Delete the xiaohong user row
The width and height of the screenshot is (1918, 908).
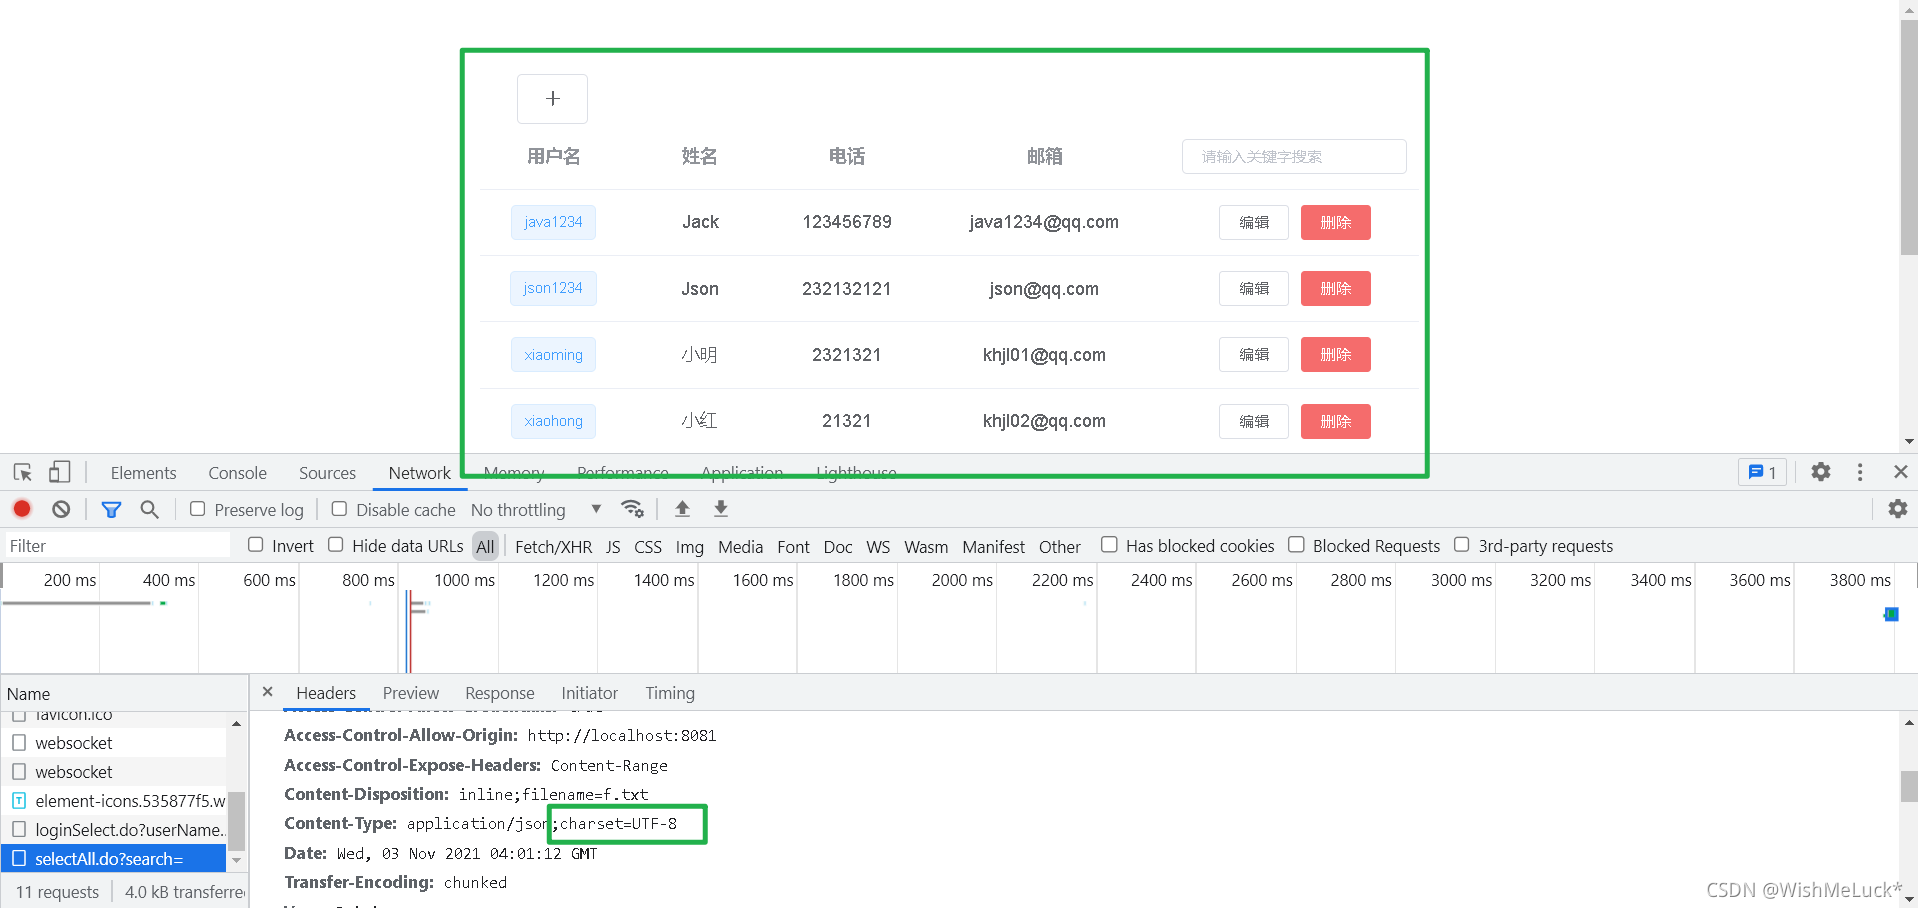[x=1335, y=421]
